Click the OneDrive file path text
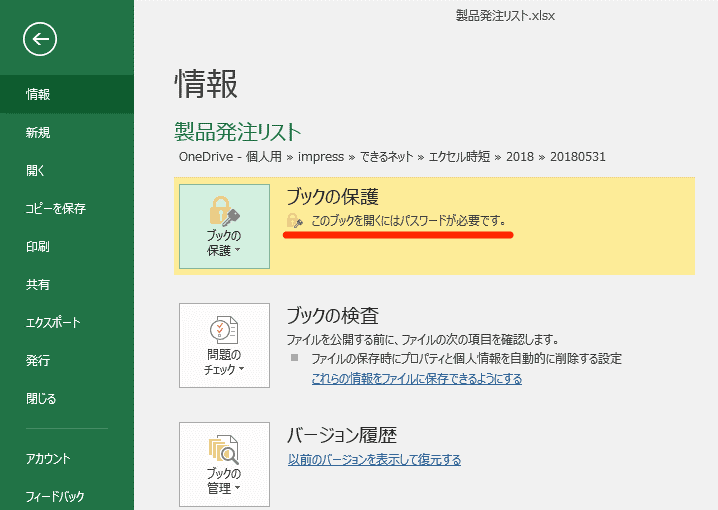The height and width of the screenshot is (510, 718). pos(392,157)
